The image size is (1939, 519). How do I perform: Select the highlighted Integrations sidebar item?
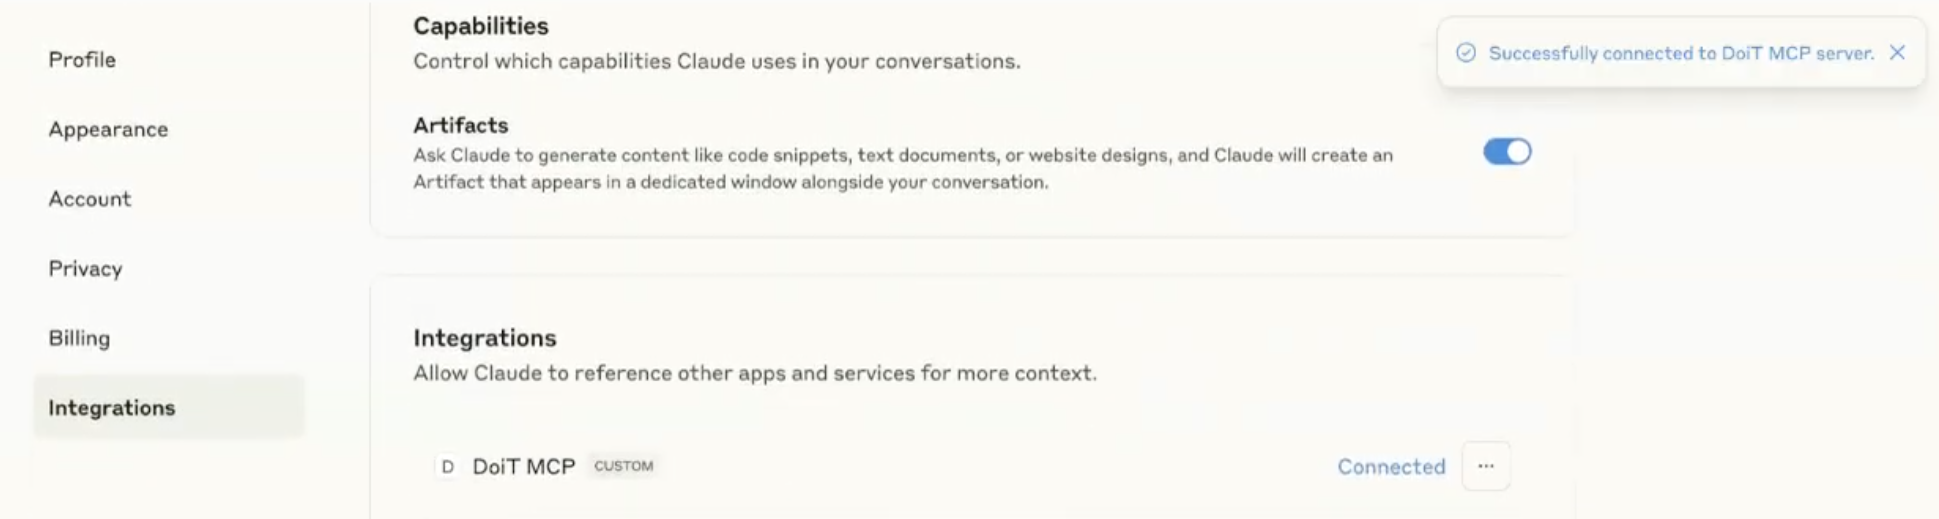[x=168, y=407]
